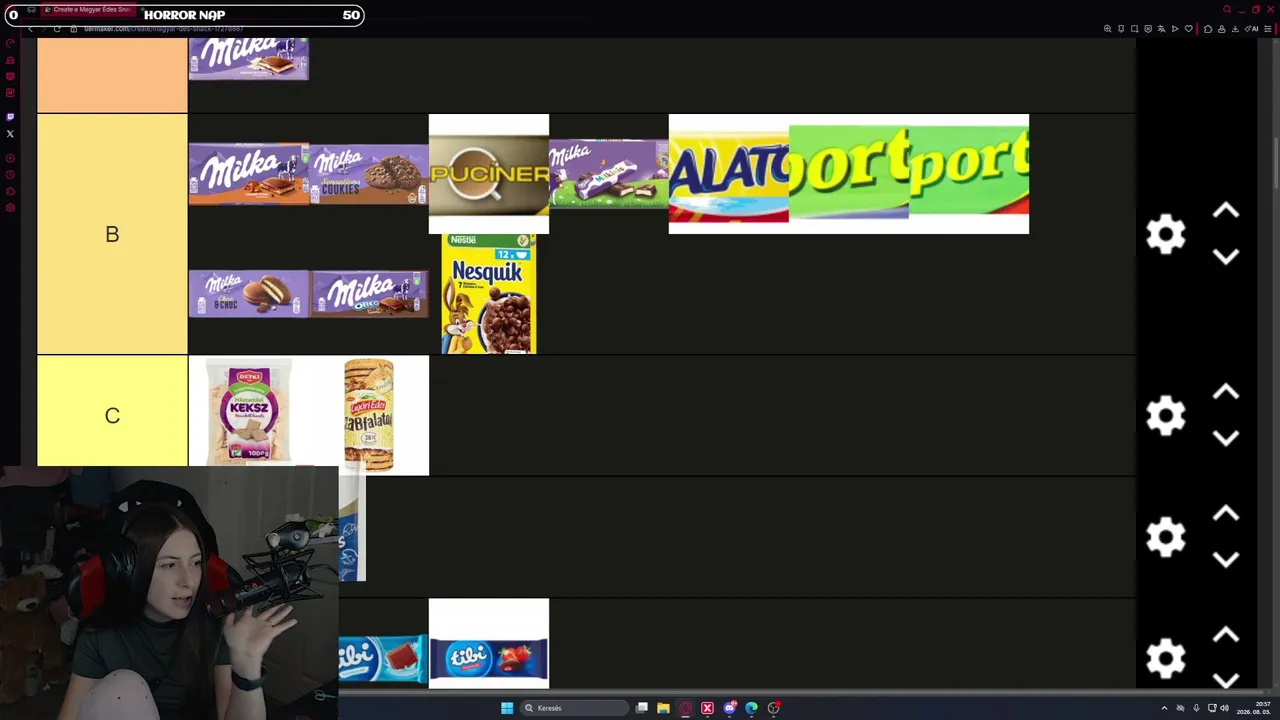Select the Milka Oreo image in tier B
Image resolution: width=1280 pixels, height=720 pixels.
[369, 294]
